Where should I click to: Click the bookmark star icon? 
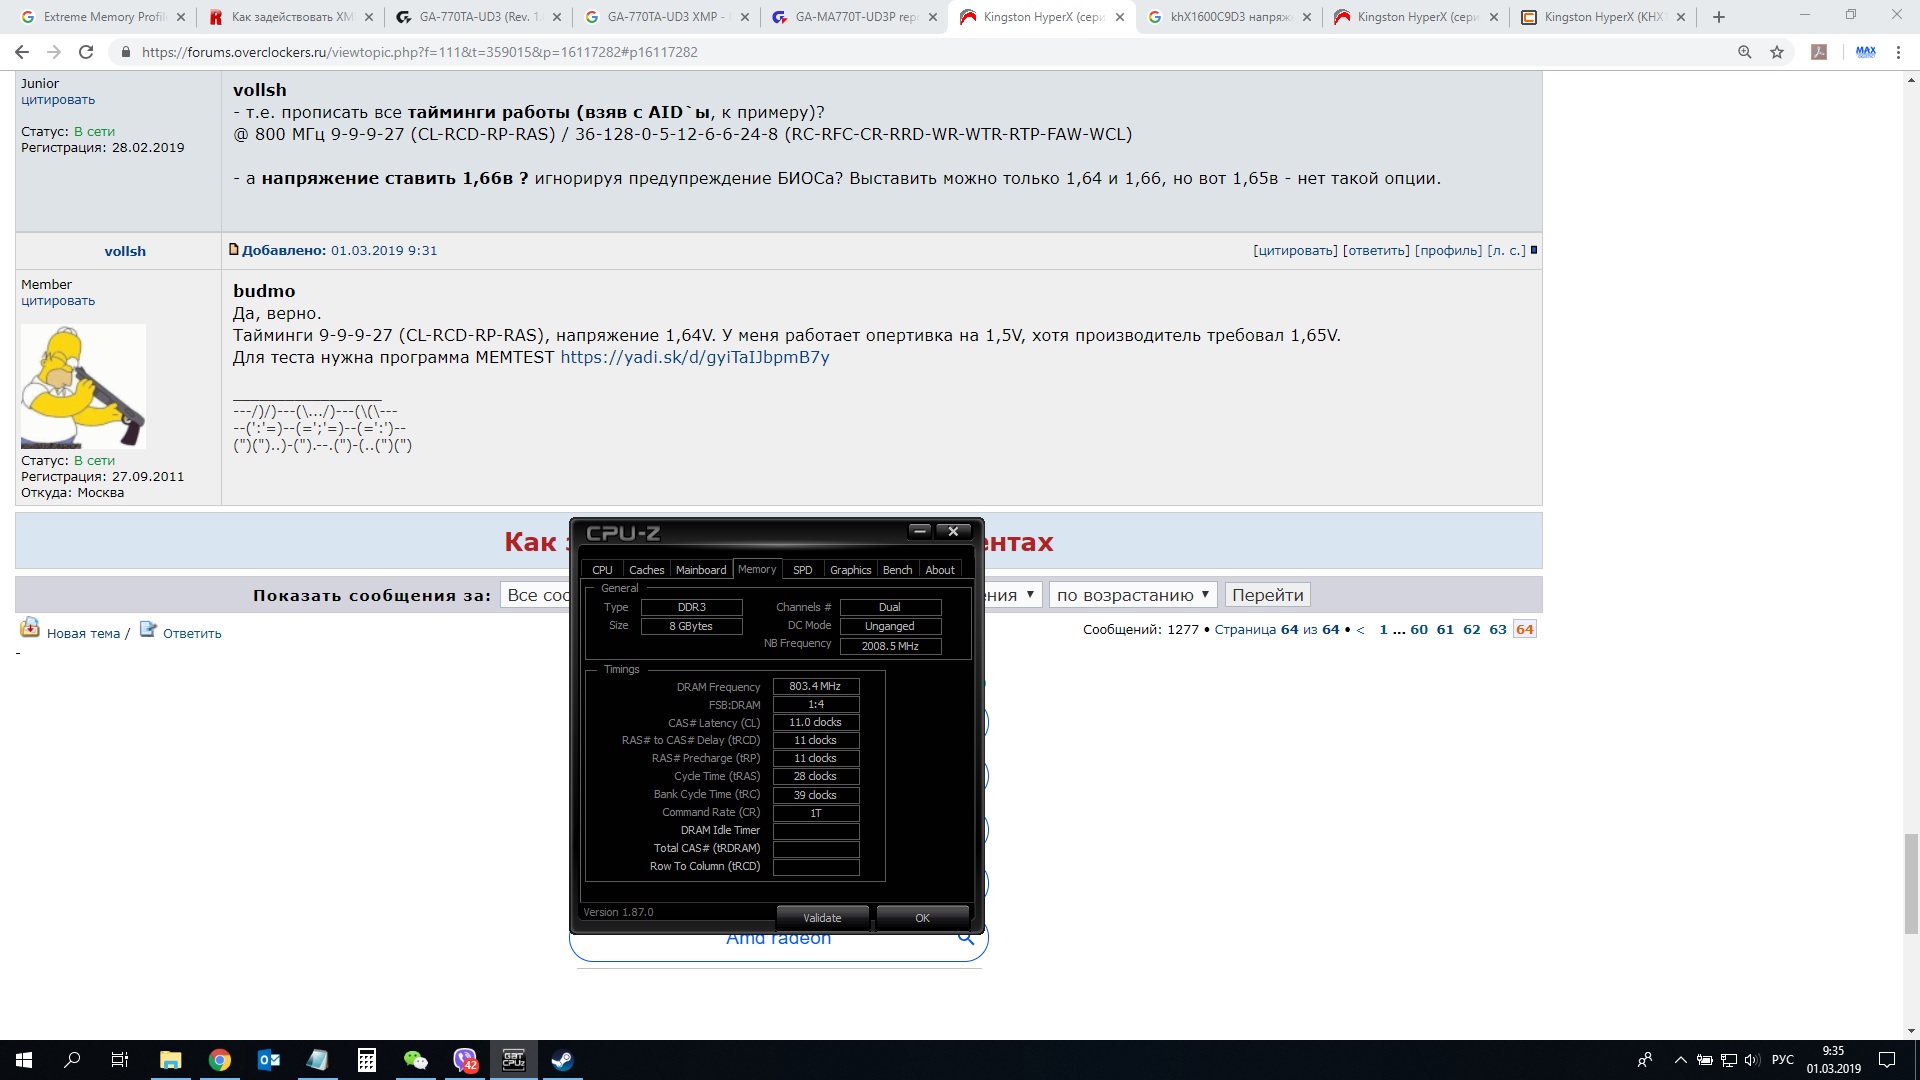(x=1777, y=52)
